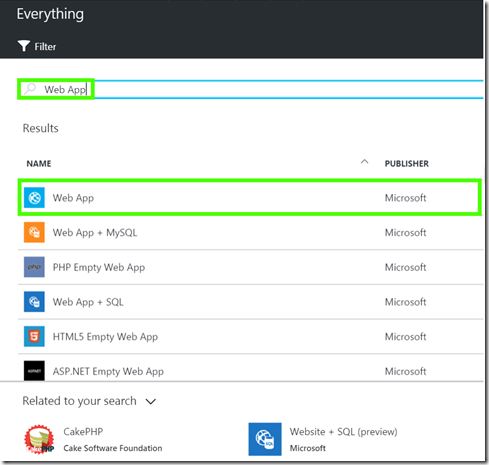
Task: Click Microsoft under Website + SQL (preview)
Action: [308, 448]
